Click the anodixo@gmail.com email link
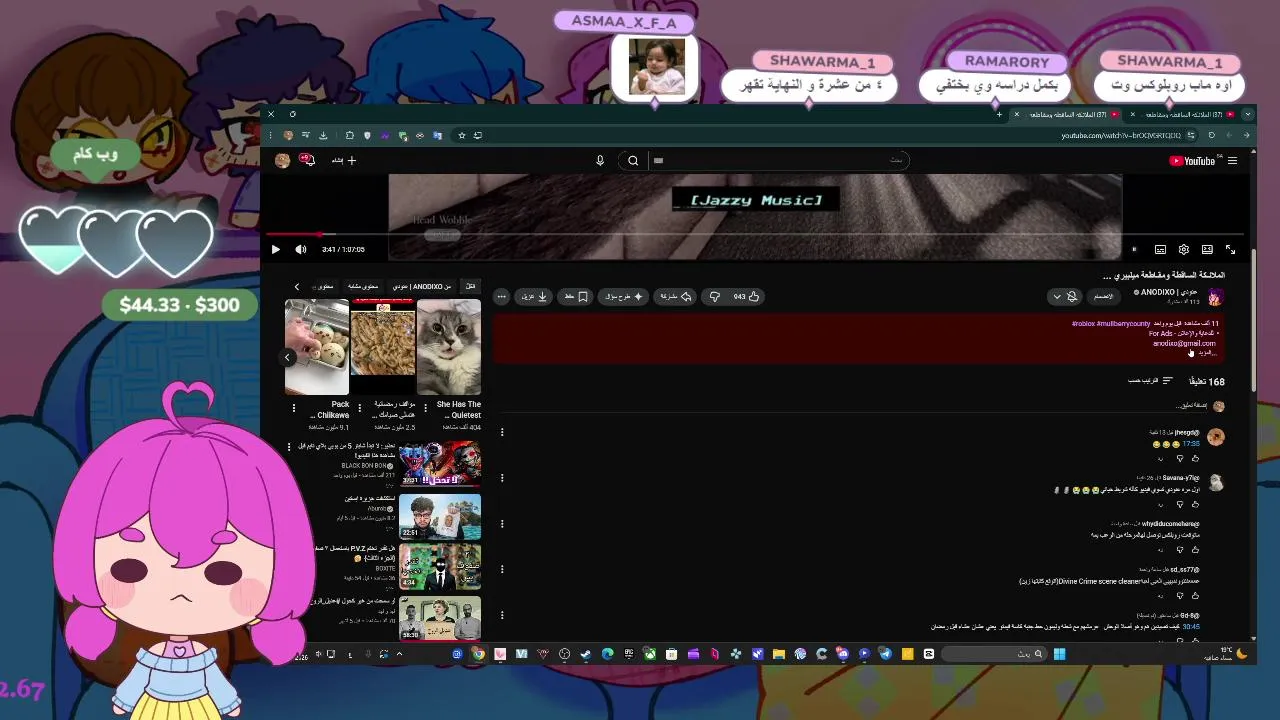Image resolution: width=1280 pixels, height=720 pixels. 1184,343
